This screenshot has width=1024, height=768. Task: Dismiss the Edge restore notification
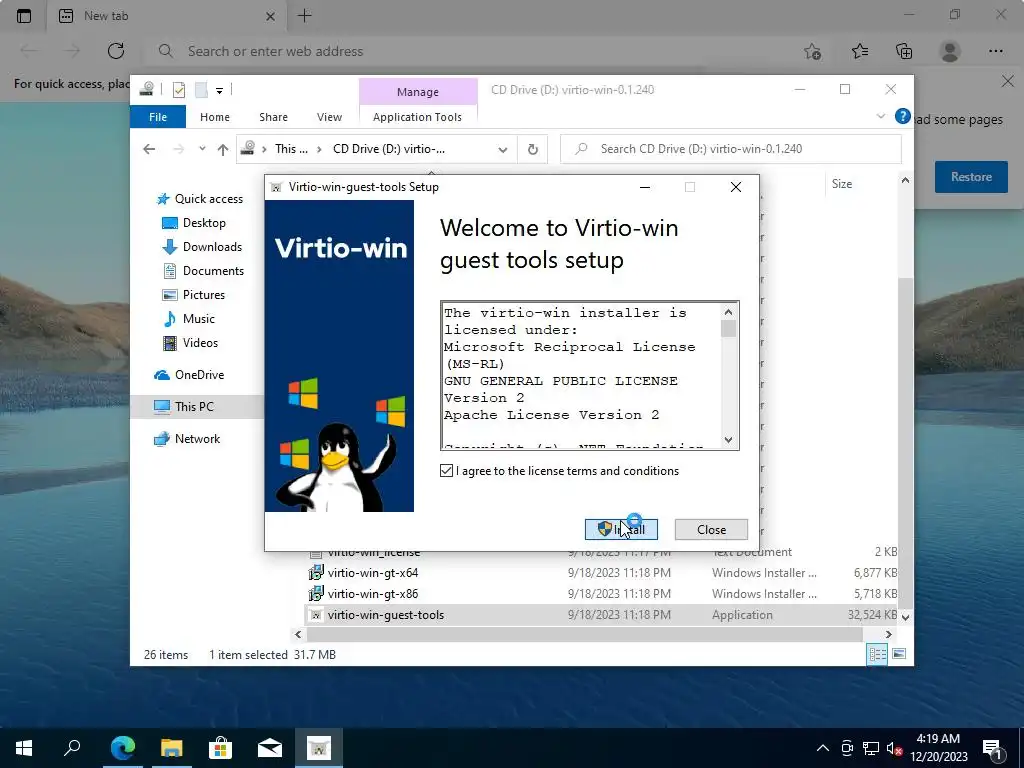1008,81
